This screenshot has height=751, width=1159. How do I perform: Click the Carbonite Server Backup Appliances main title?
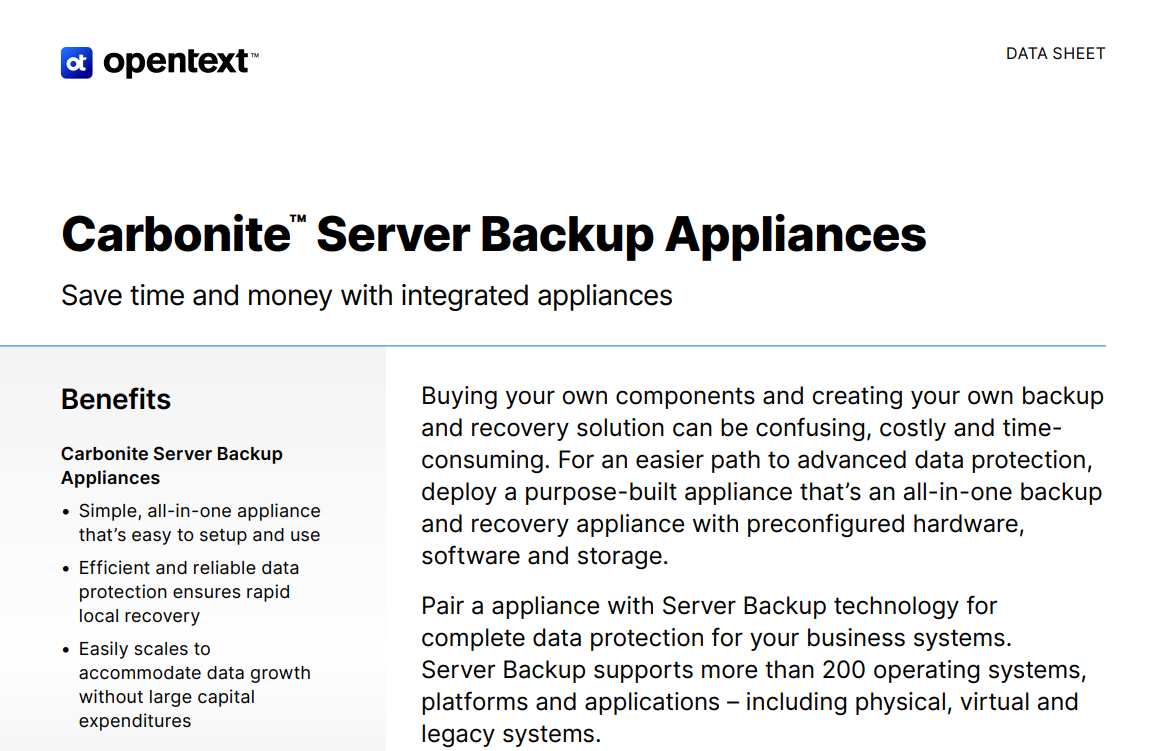click(x=493, y=235)
